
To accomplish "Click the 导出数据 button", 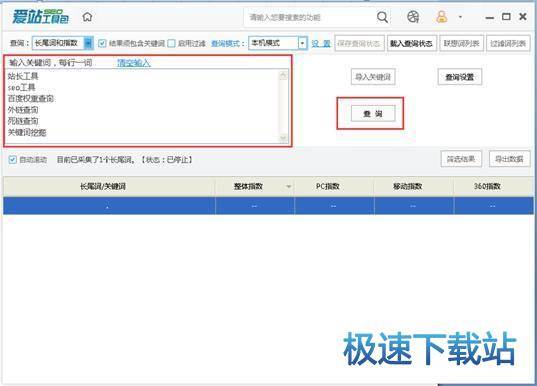I will click(x=509, y=159).
